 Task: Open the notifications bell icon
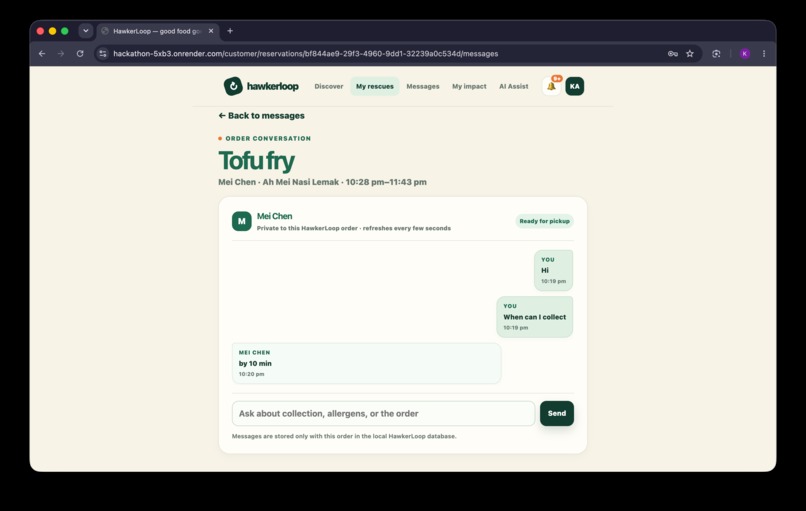(552, 86)
